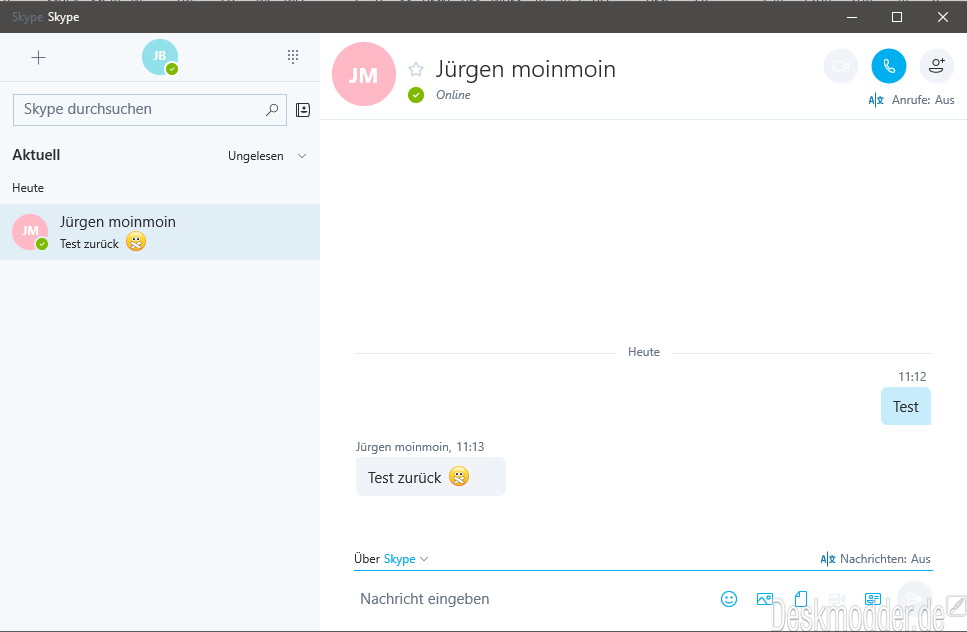The width and height of the screenshot is (967, 632).
Task: Maximize the Skype window
Action: pos(897,17)
